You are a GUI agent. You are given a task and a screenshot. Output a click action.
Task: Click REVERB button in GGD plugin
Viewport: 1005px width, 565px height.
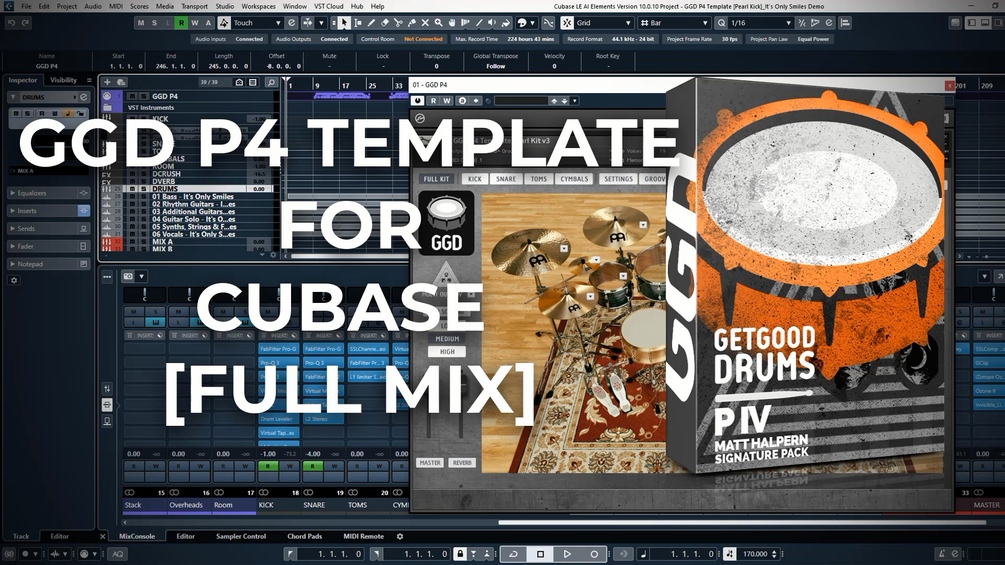click(x=461, y=463)
